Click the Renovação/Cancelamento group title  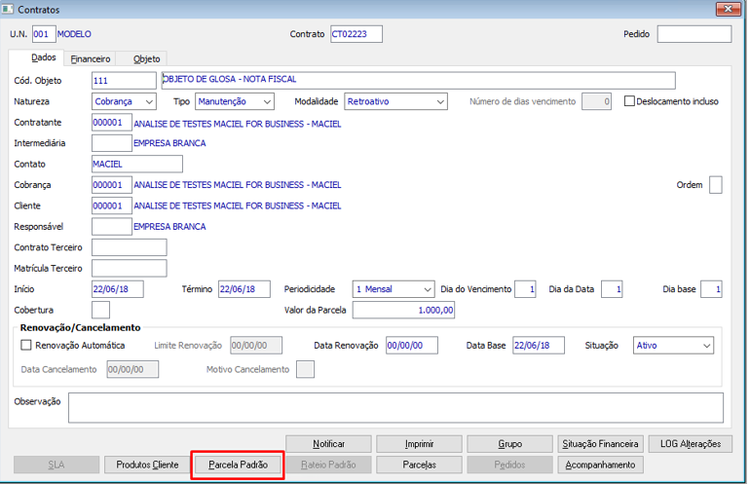click(80, 328)
